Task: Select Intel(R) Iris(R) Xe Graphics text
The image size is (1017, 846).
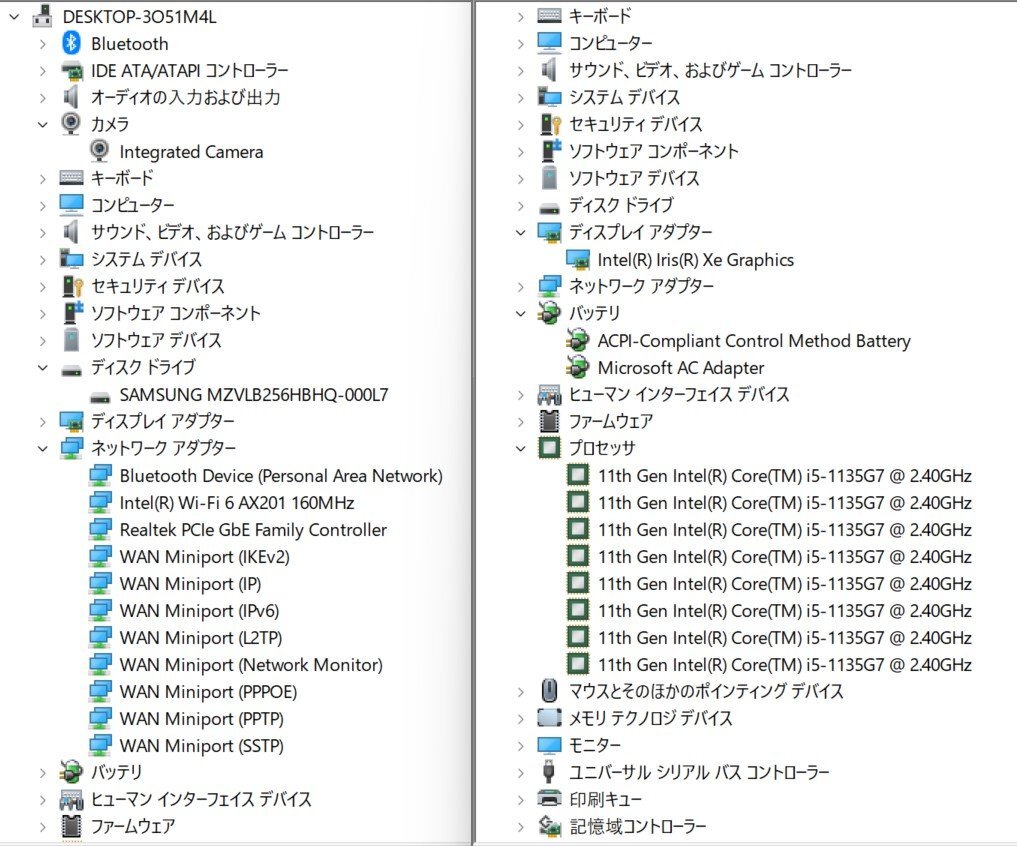Action: (695, 260)
